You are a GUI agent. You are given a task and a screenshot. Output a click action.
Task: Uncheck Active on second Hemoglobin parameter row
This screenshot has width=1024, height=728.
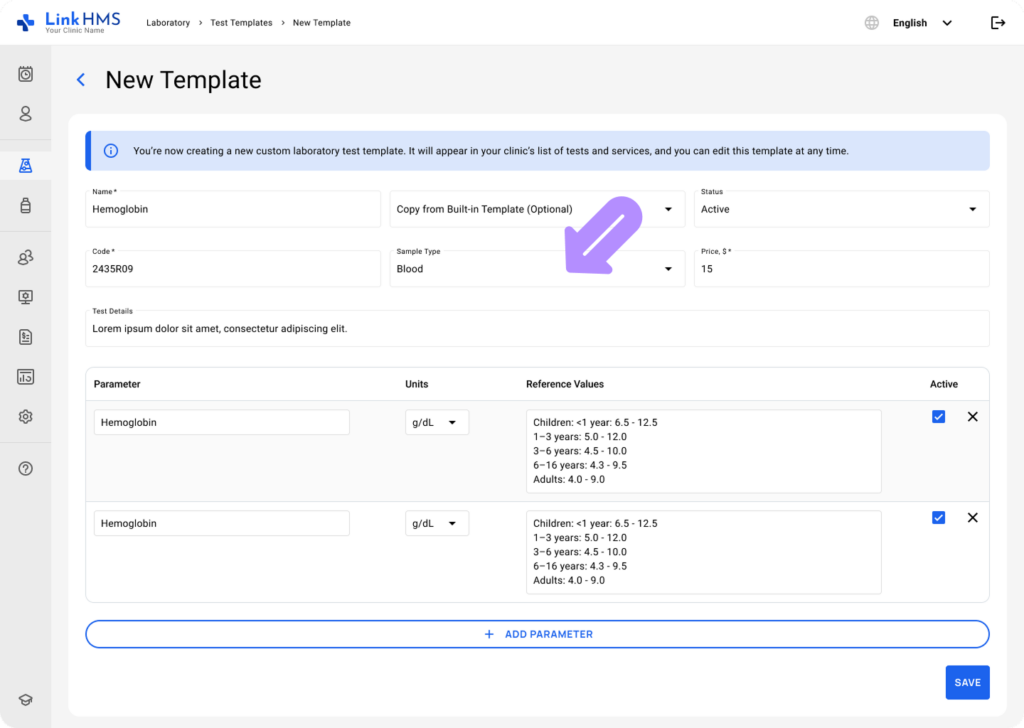pyautogui.click(x=938, y=517)
